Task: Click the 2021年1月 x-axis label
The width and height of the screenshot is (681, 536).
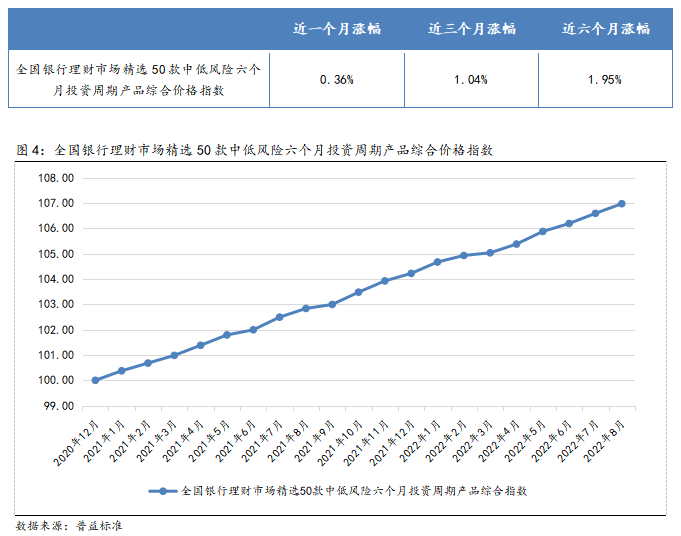Action: (x=108, y=442)
